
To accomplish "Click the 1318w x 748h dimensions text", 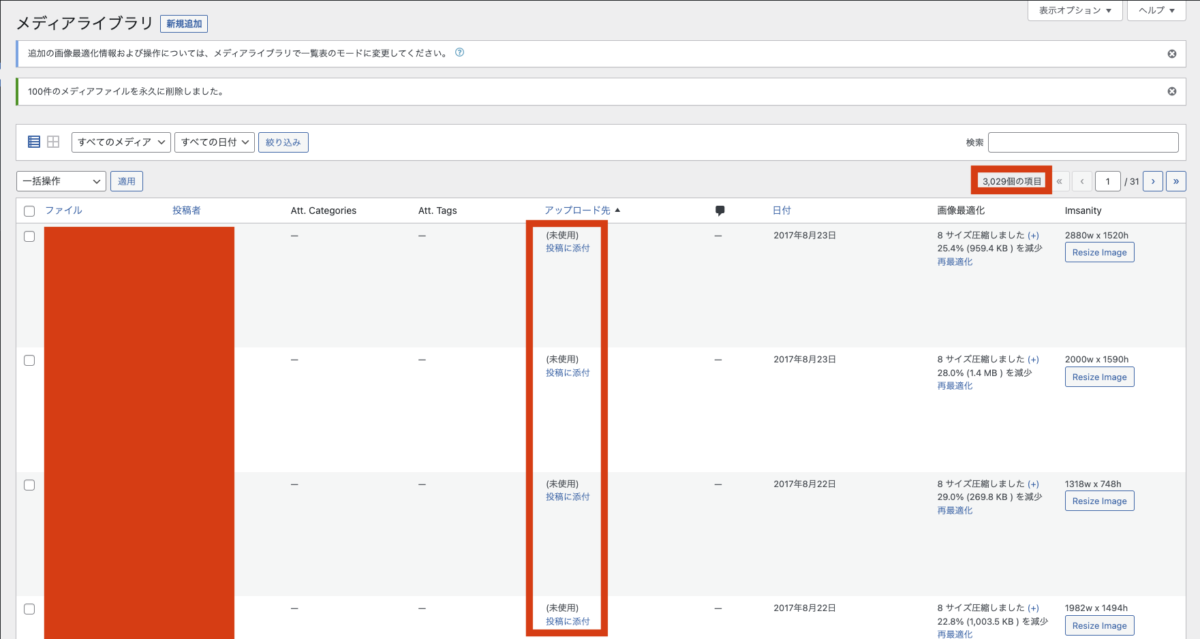I will [x=1095, y=484].
